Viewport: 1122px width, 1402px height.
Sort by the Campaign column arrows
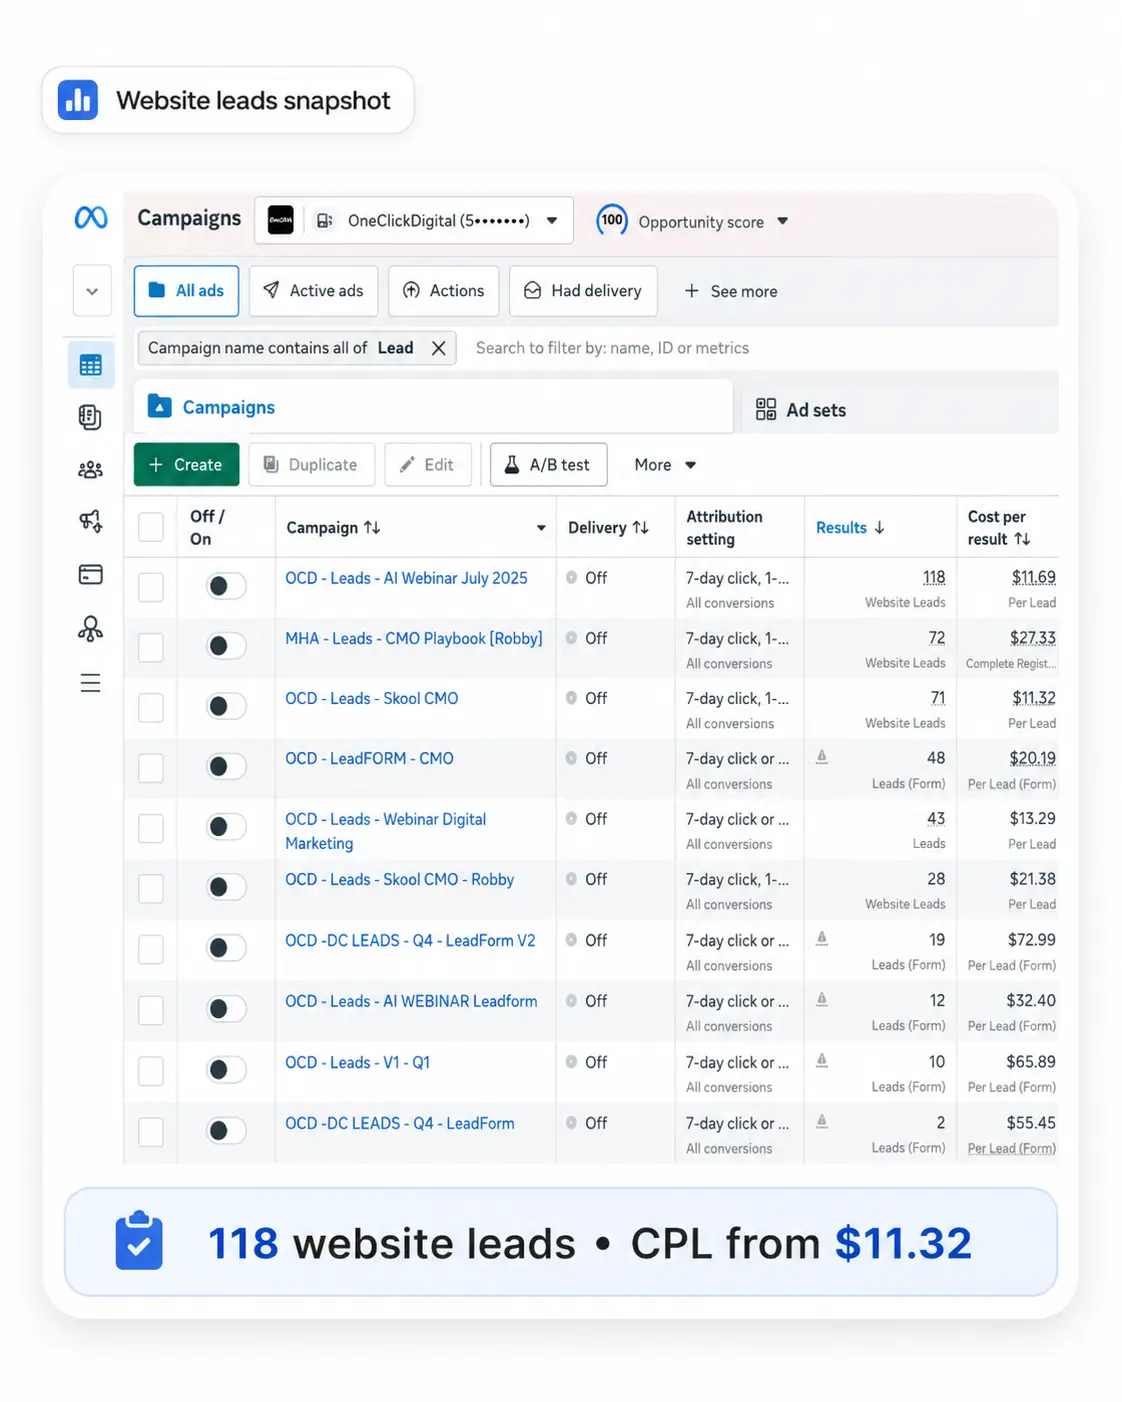[x=372, y=527]
